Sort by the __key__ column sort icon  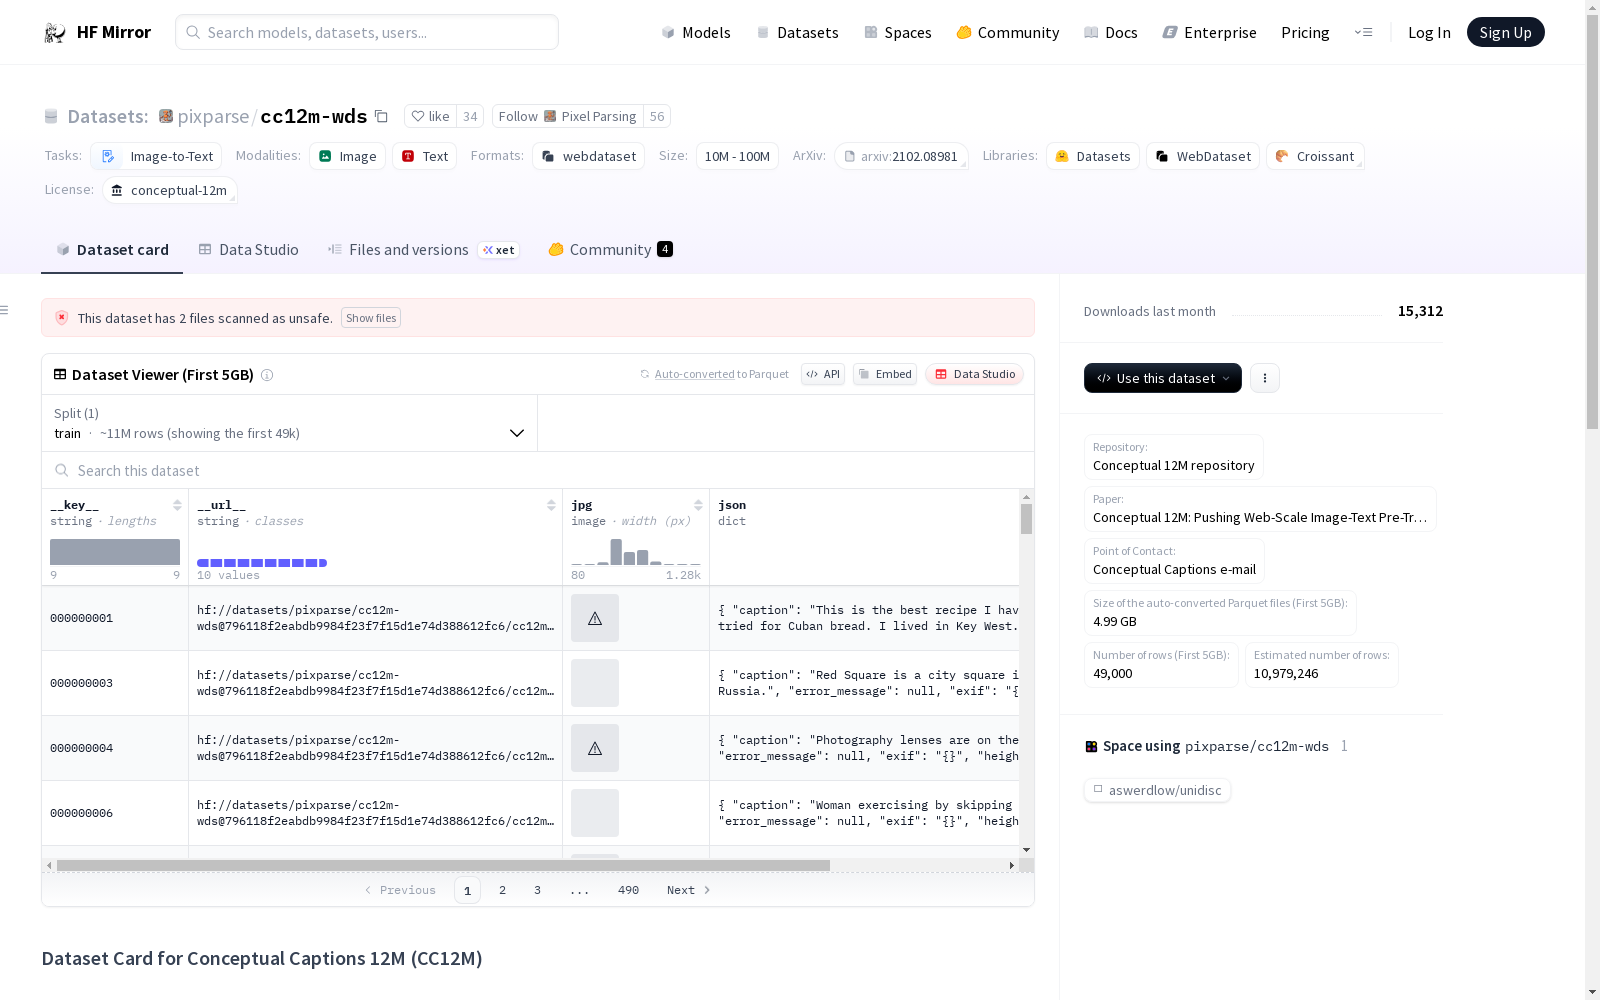point(177,505)
